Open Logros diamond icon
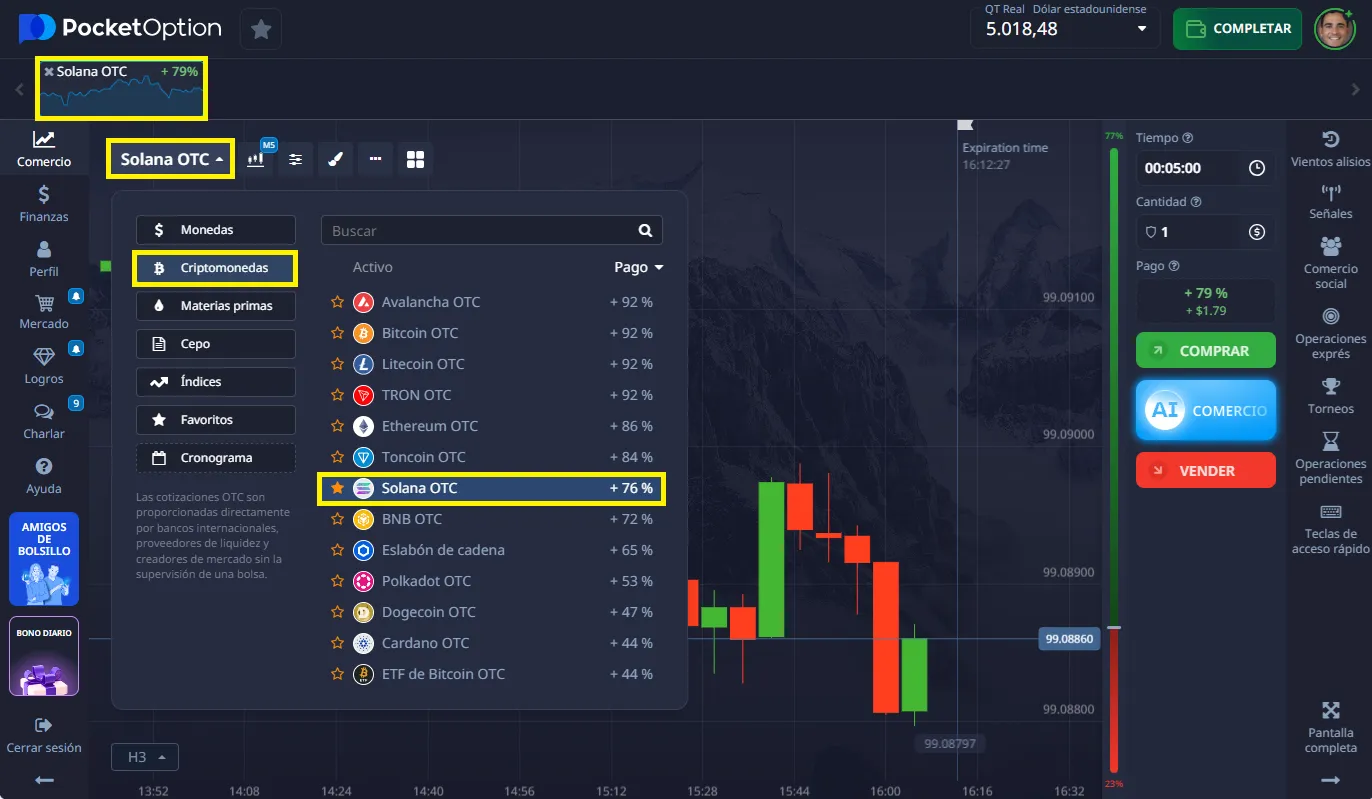1372x799 pixels. pyautogui.click(x=44, y=357)
